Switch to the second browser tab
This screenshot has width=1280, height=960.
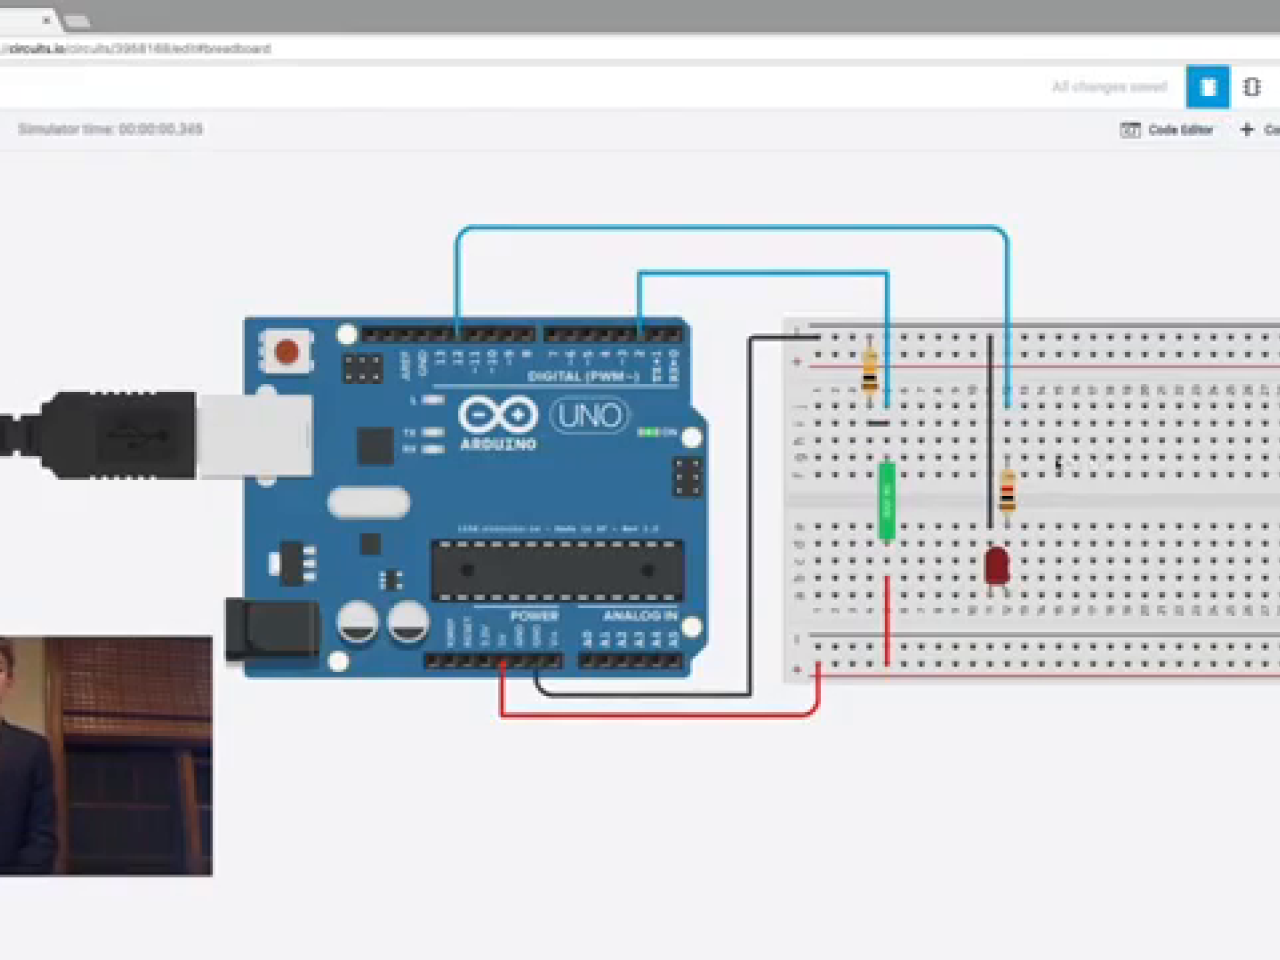pyautogui.click(x=77, y=20)
